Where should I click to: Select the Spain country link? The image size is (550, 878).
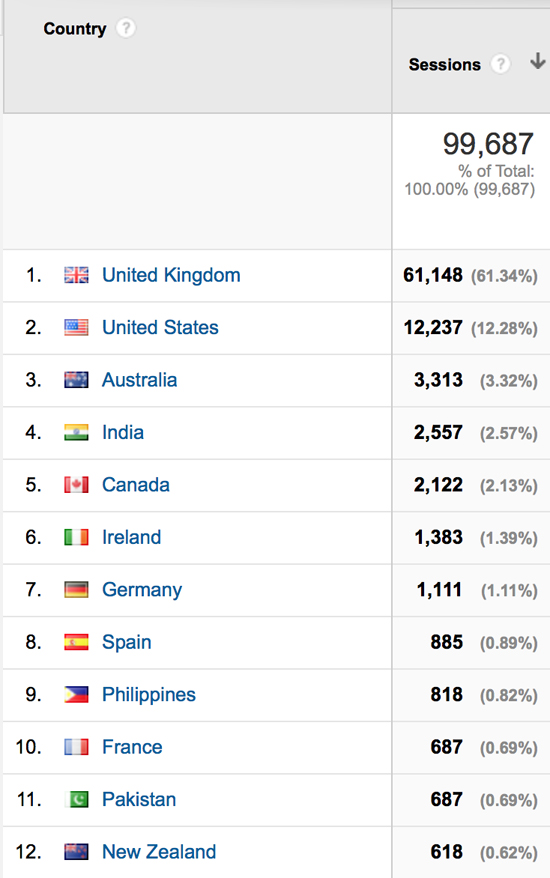(x=127, y=642)
